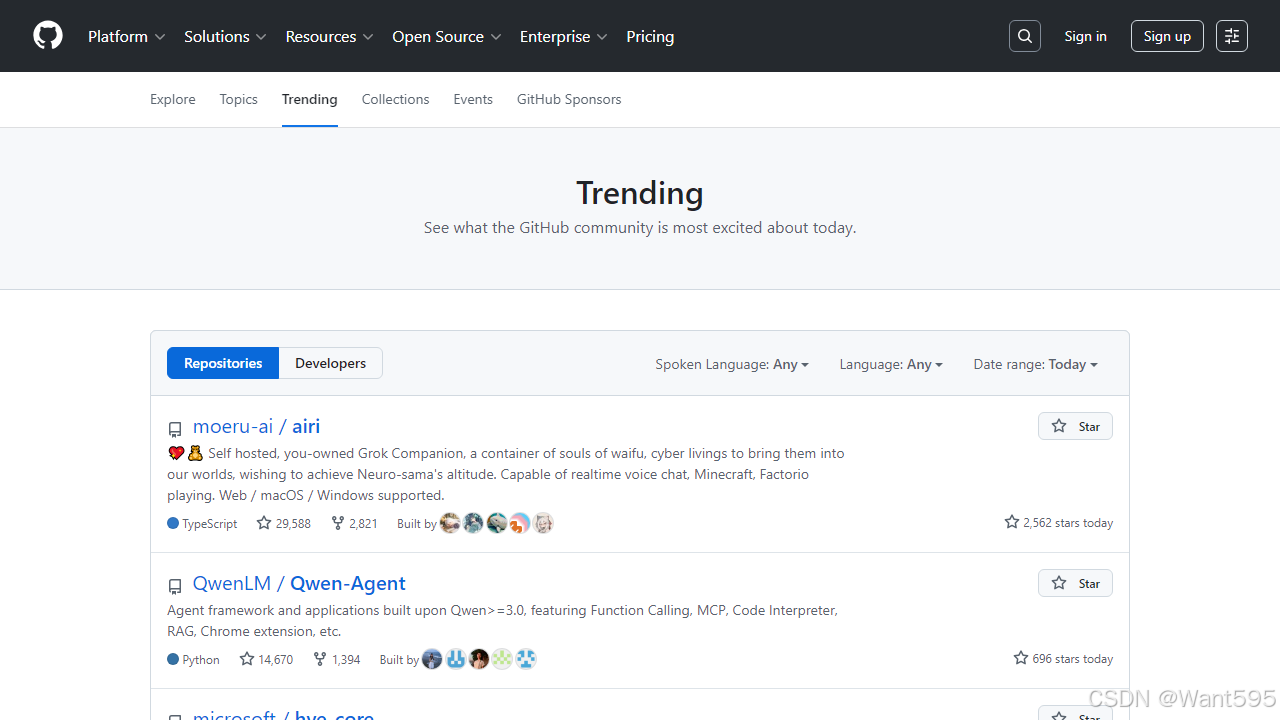Screen dimensions: 1280x720
Task: Click fourth contributor avatar in Qwen-Agent row
Action: click(x=502, y=659)
